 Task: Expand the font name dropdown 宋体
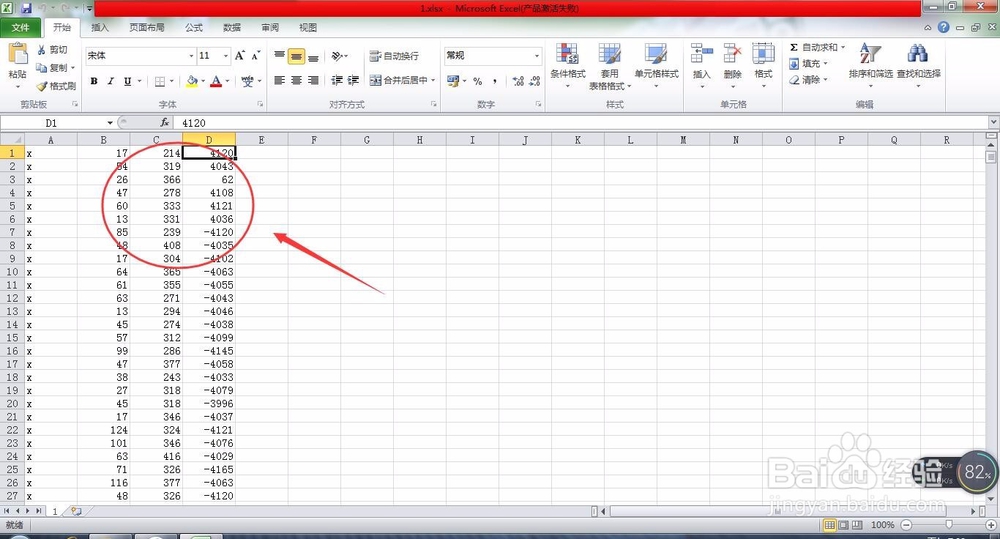coord(191,56)
